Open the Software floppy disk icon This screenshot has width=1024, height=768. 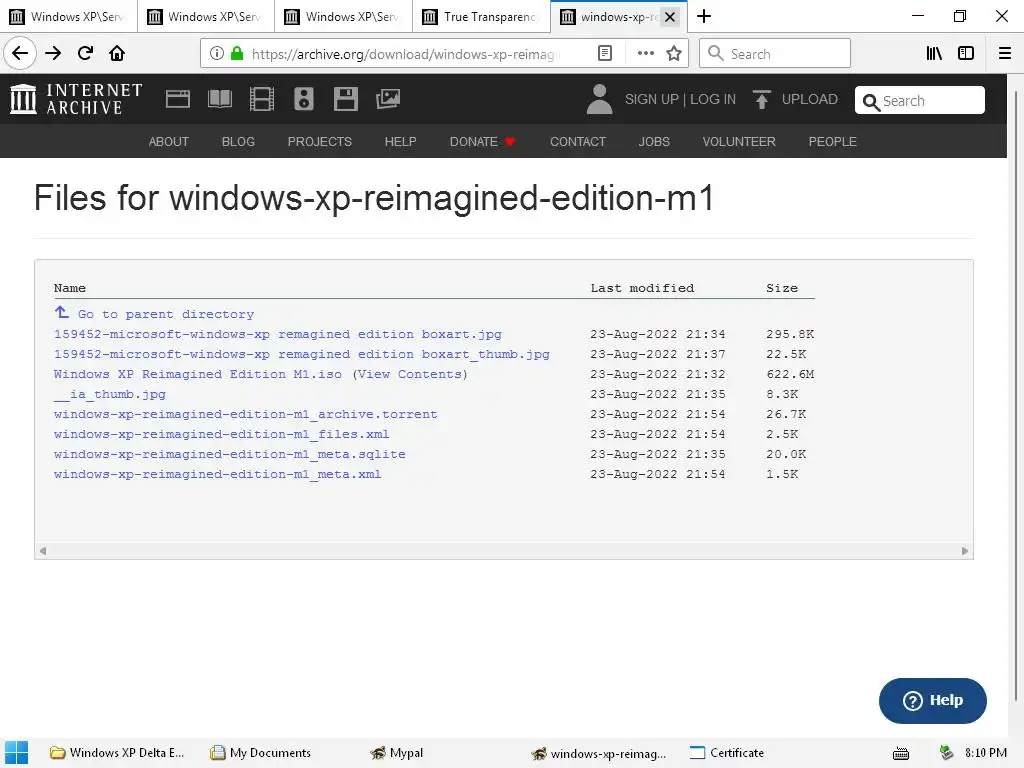[345, 99]
